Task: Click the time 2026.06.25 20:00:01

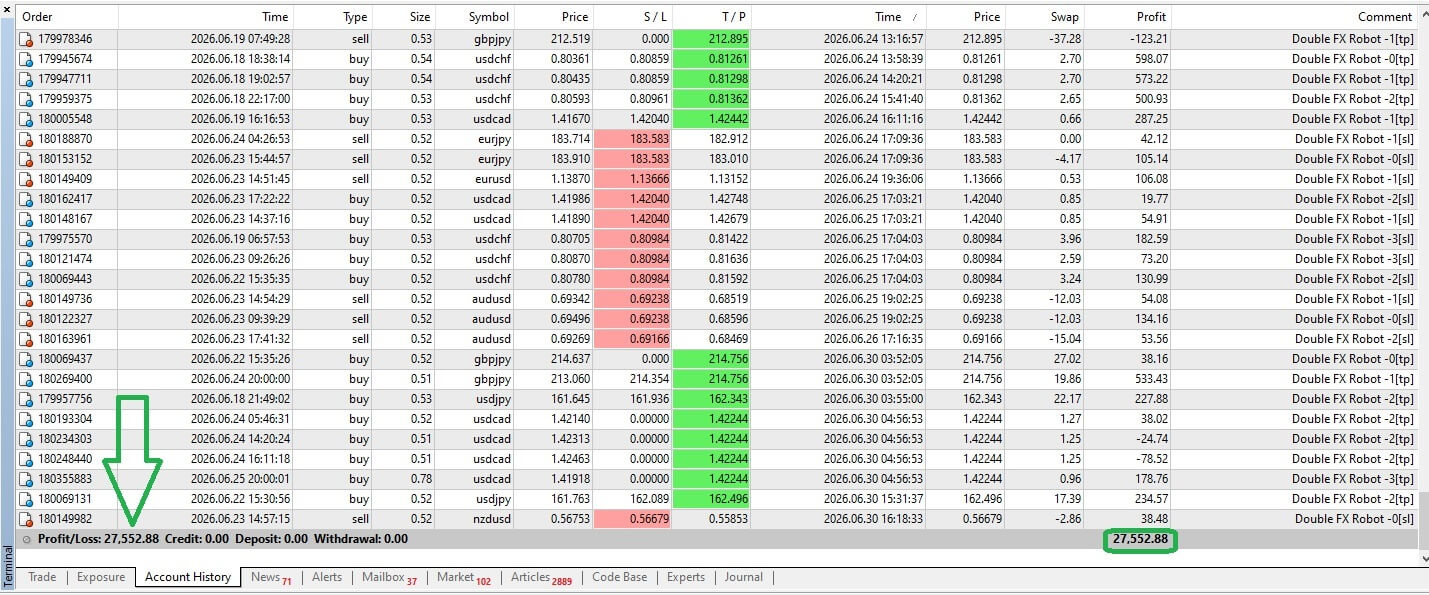Action: (x=240, y=479)
